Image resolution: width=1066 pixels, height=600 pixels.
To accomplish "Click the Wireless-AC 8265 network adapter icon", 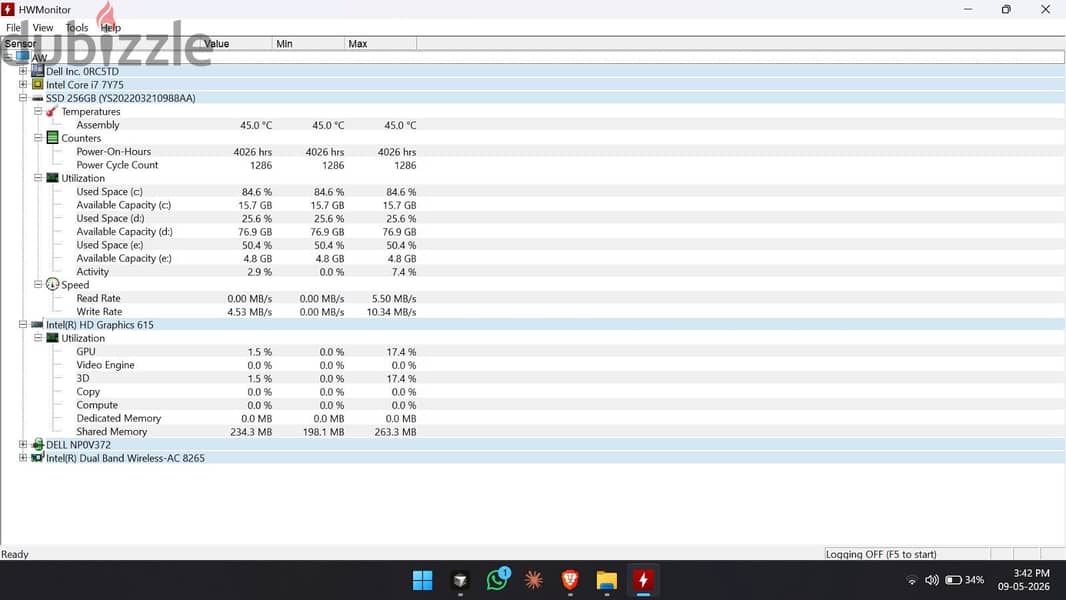I will coord(37,457).
